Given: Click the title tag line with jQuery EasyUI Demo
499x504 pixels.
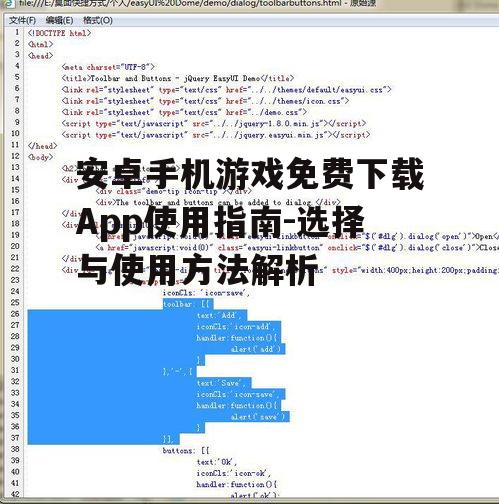Looking at the screenshot, I should [x=178, y=78].
